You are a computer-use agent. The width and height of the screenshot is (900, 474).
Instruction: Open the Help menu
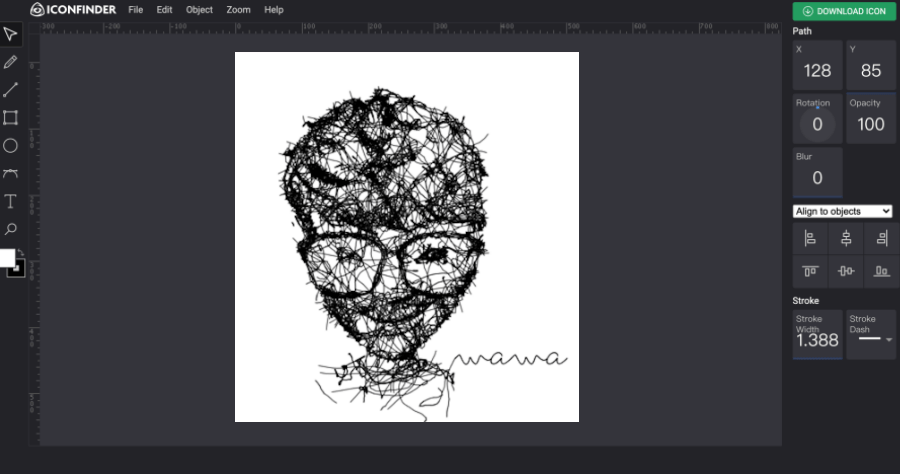[274, 10]
